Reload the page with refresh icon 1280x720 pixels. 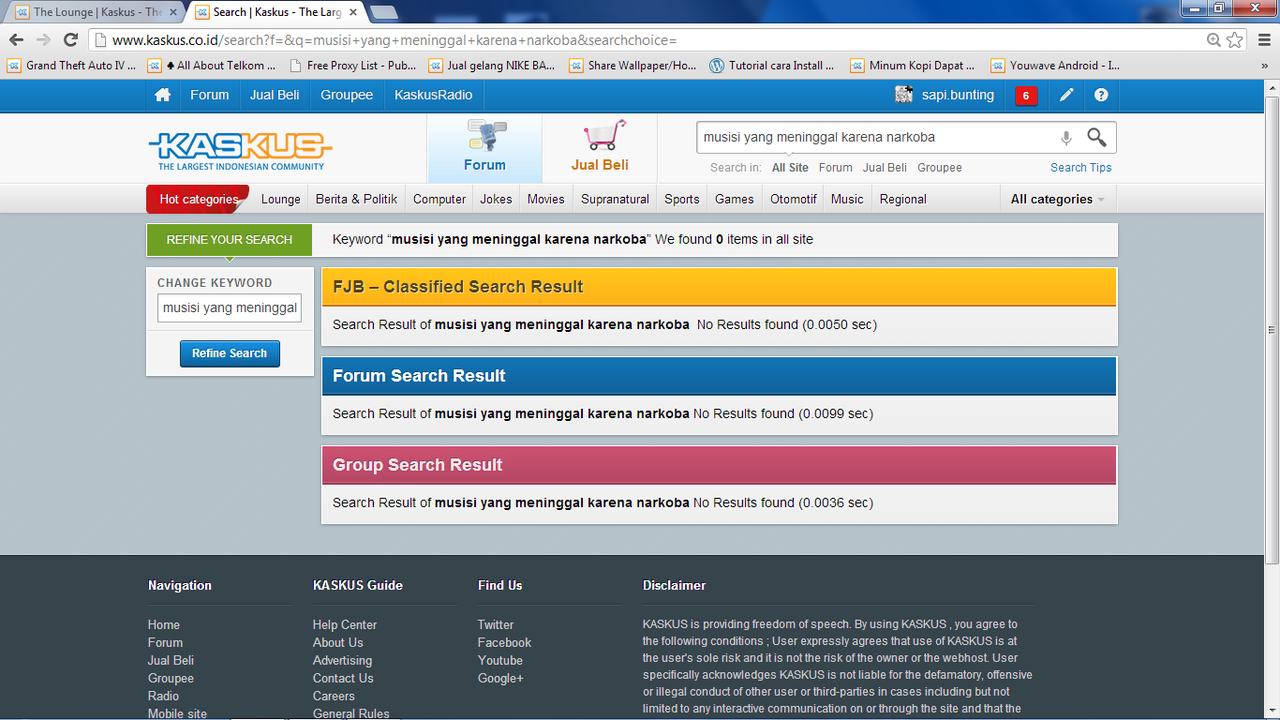pyautogui.click(x=70, y=40)
